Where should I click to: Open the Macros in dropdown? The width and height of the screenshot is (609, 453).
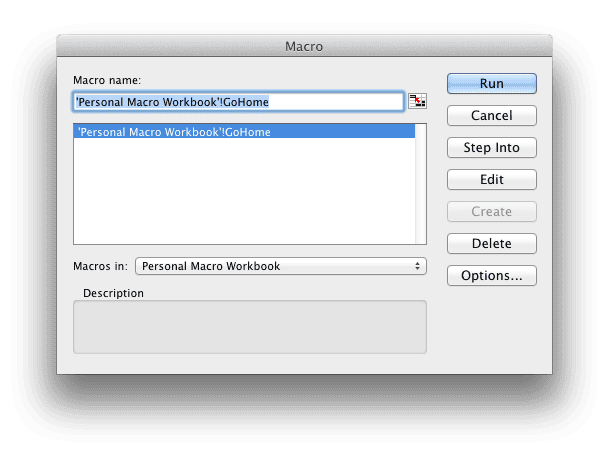280,266
